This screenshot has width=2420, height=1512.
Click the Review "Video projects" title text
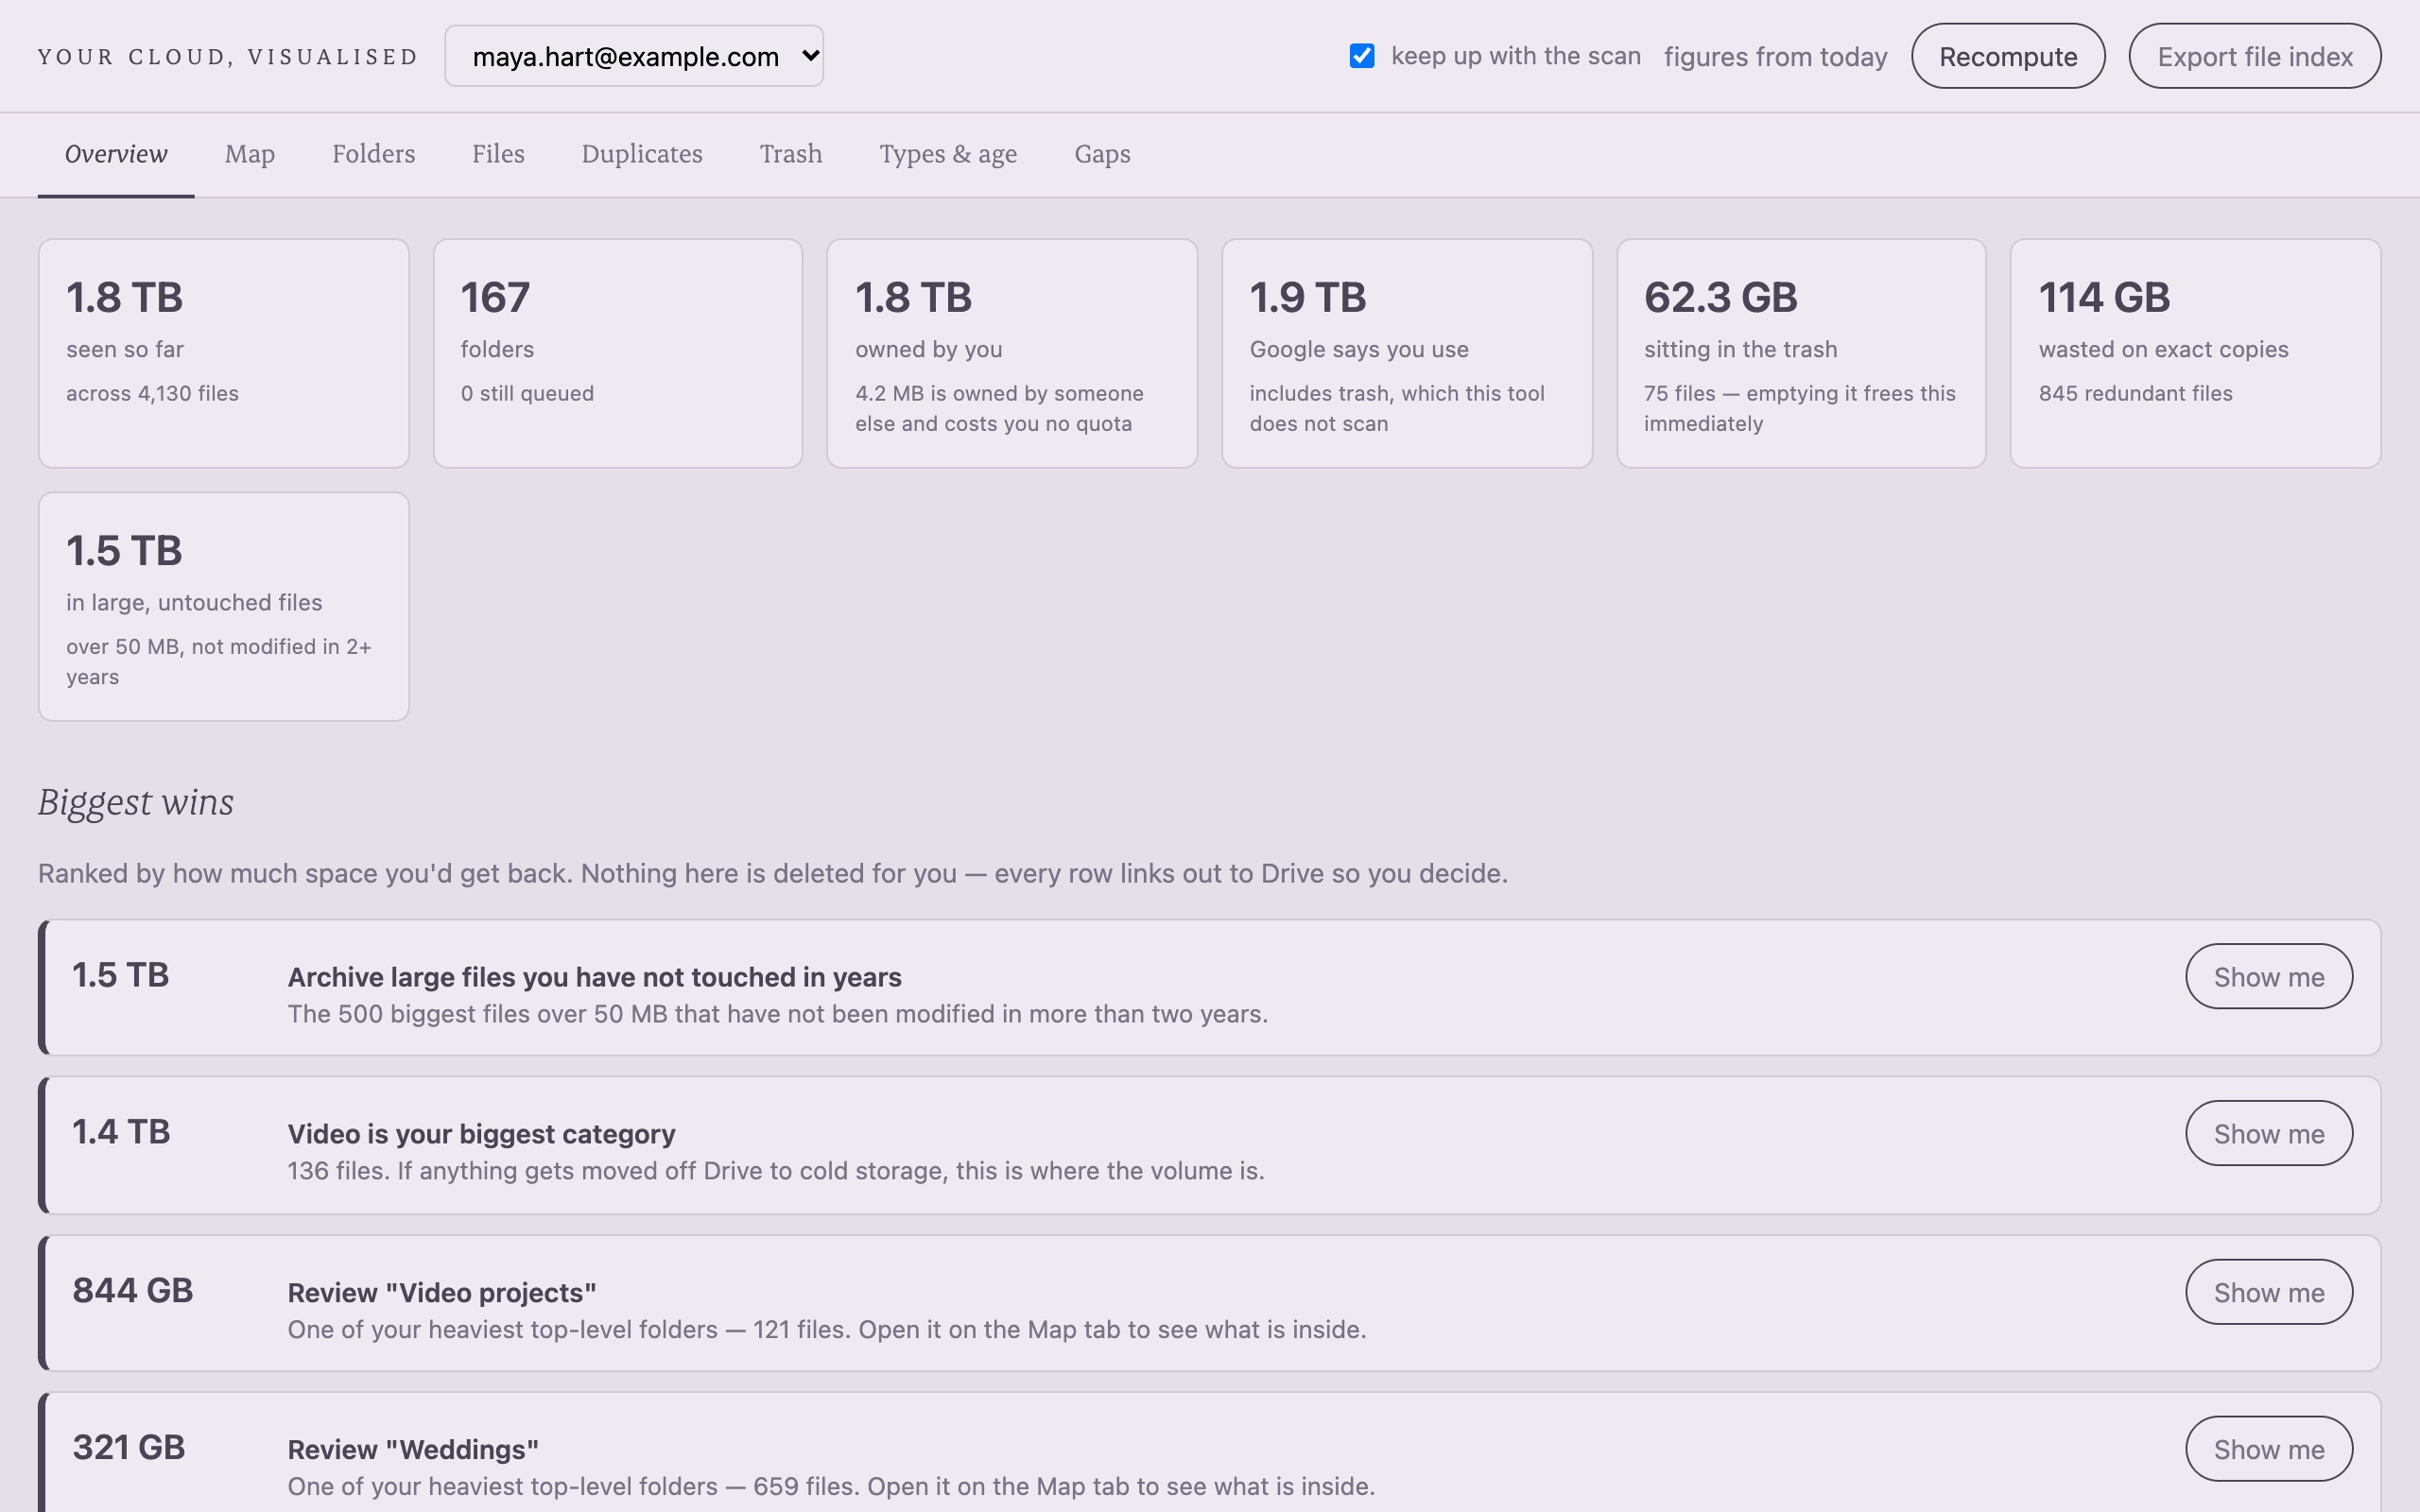(442, 1292)
